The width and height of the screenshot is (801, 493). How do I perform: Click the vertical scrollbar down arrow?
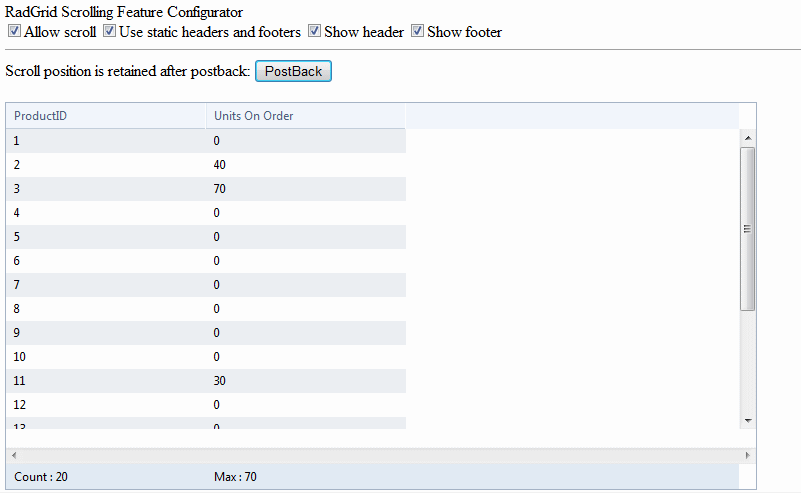coord(747,420)
